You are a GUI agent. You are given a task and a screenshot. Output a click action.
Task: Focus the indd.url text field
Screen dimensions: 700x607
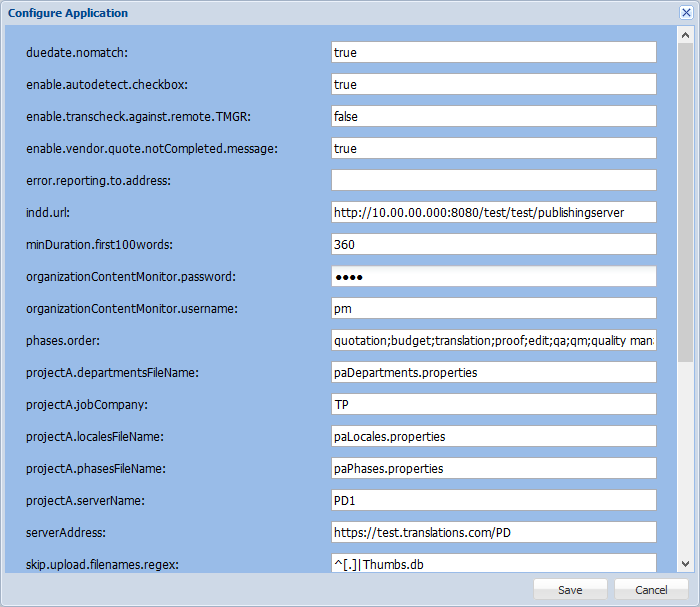(x=493, y=212)
